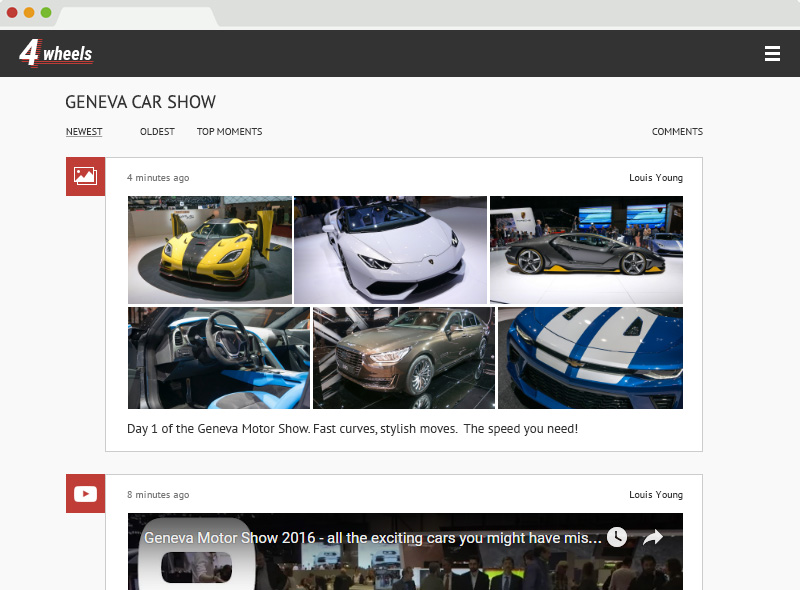Add the video to Watch Later
800x590 pixels.
pyautogui.click(x=617, y=537)
